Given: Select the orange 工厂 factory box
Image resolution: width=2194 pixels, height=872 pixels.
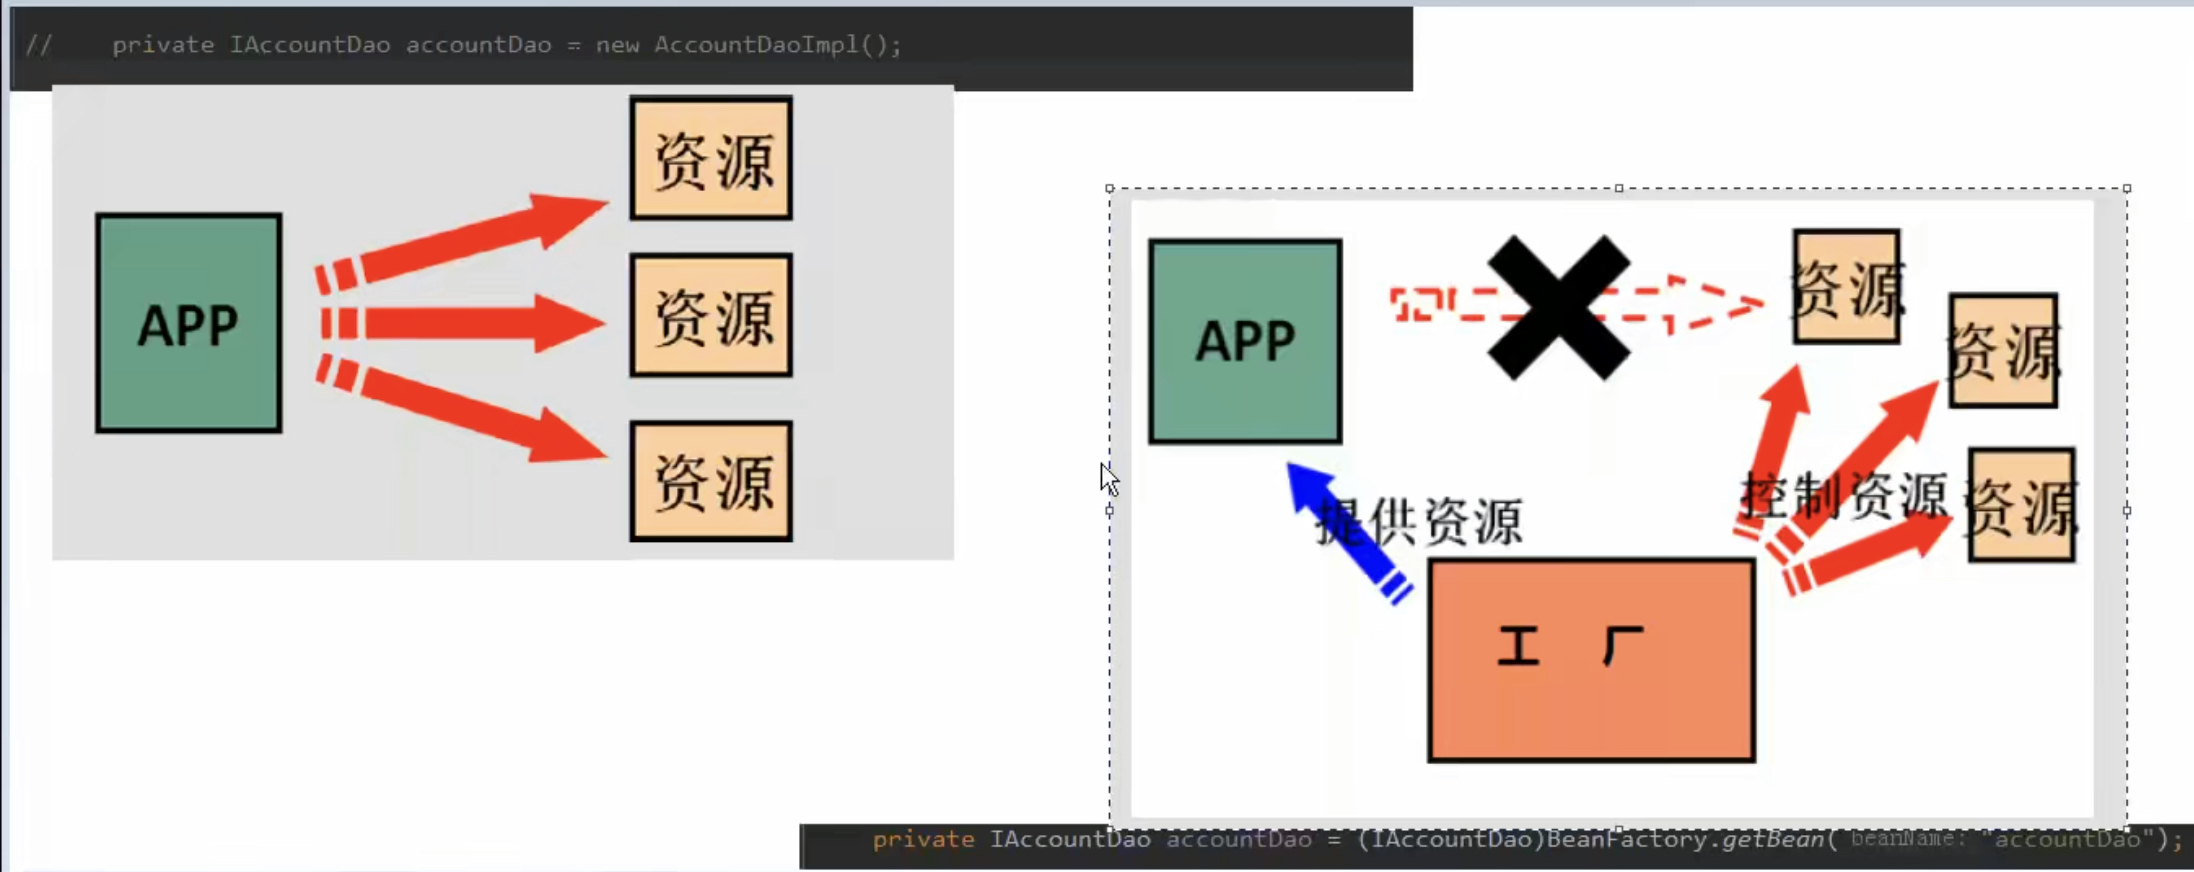Looking at the screenshot, I should (1591, 661).
